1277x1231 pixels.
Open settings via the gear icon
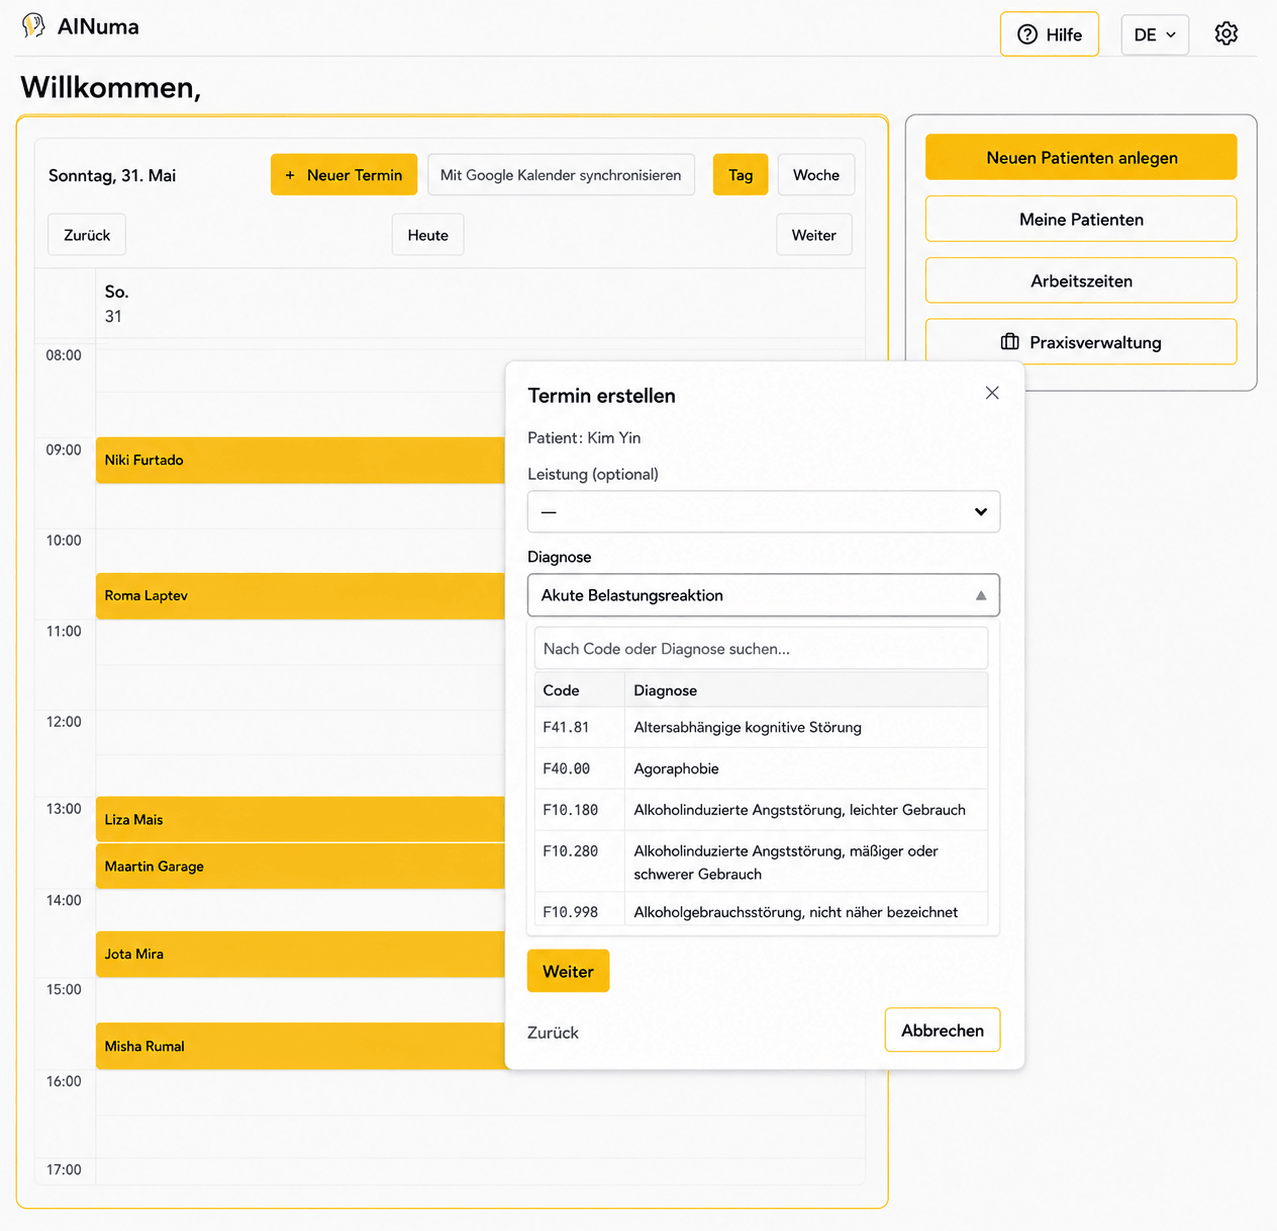pyautogui.click(x=1226, y=34)
